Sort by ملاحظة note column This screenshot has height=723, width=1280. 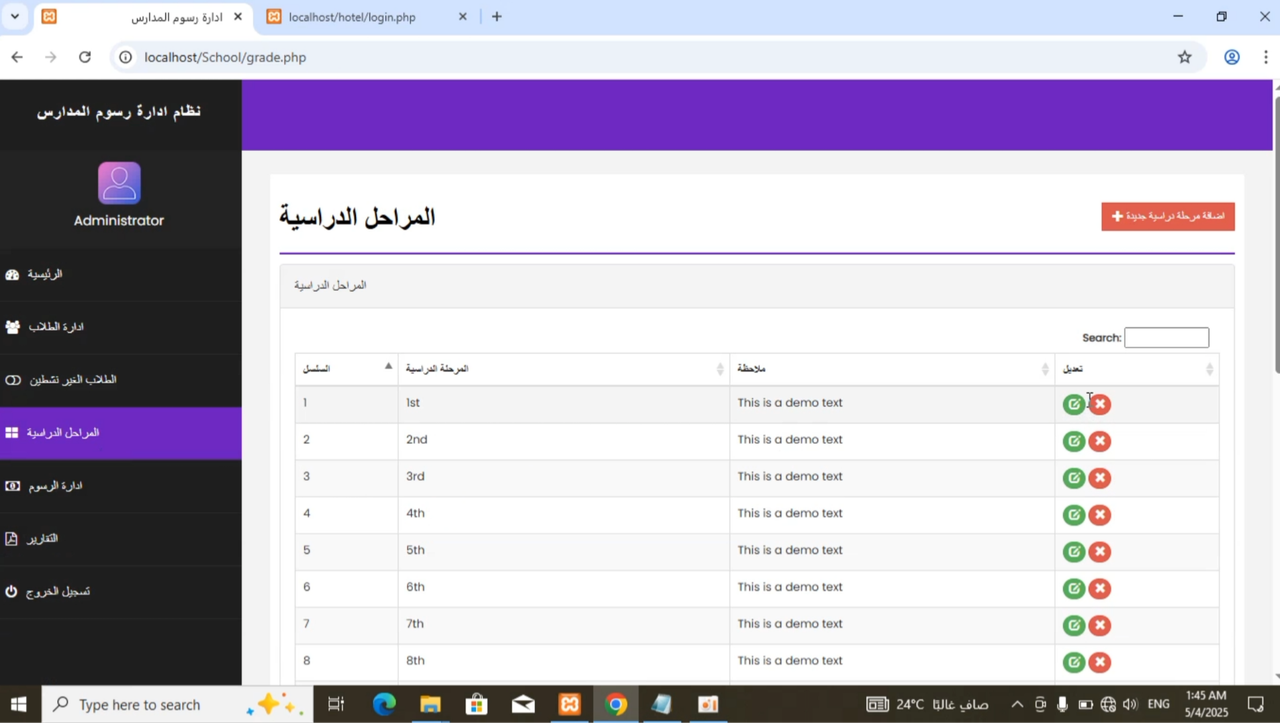[x=892, y=369]
